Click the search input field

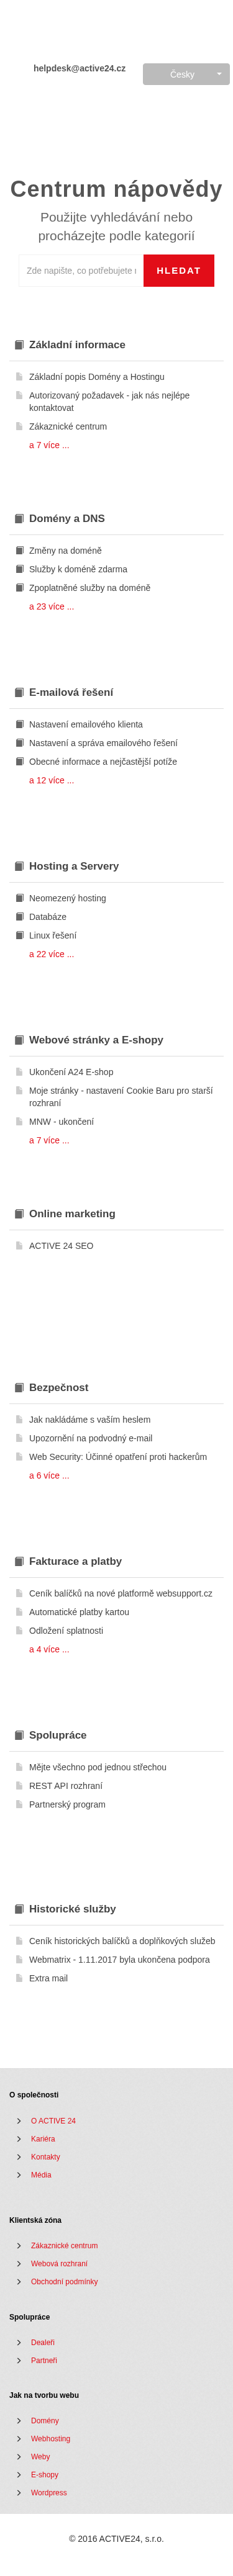point(81,270)
